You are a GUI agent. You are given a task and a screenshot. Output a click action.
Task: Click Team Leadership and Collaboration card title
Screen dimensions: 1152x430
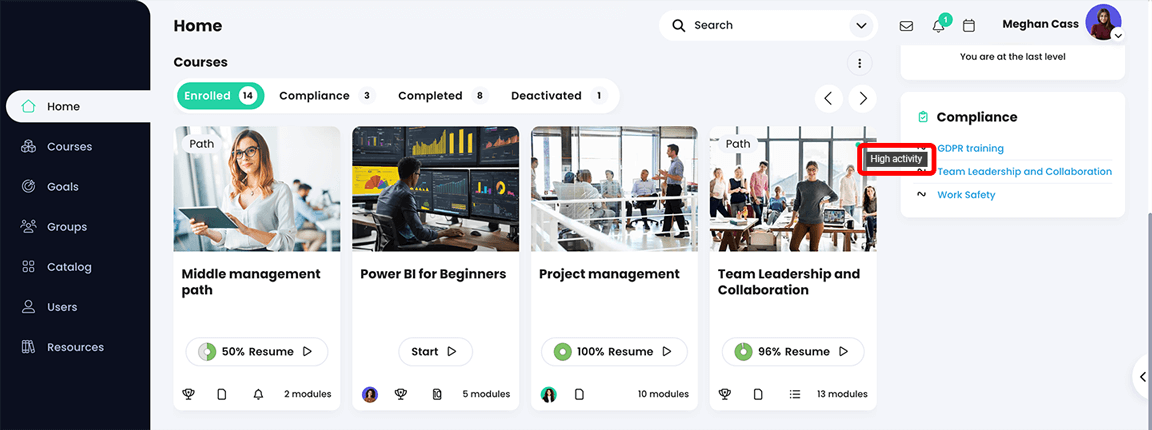tap(789, 282)
